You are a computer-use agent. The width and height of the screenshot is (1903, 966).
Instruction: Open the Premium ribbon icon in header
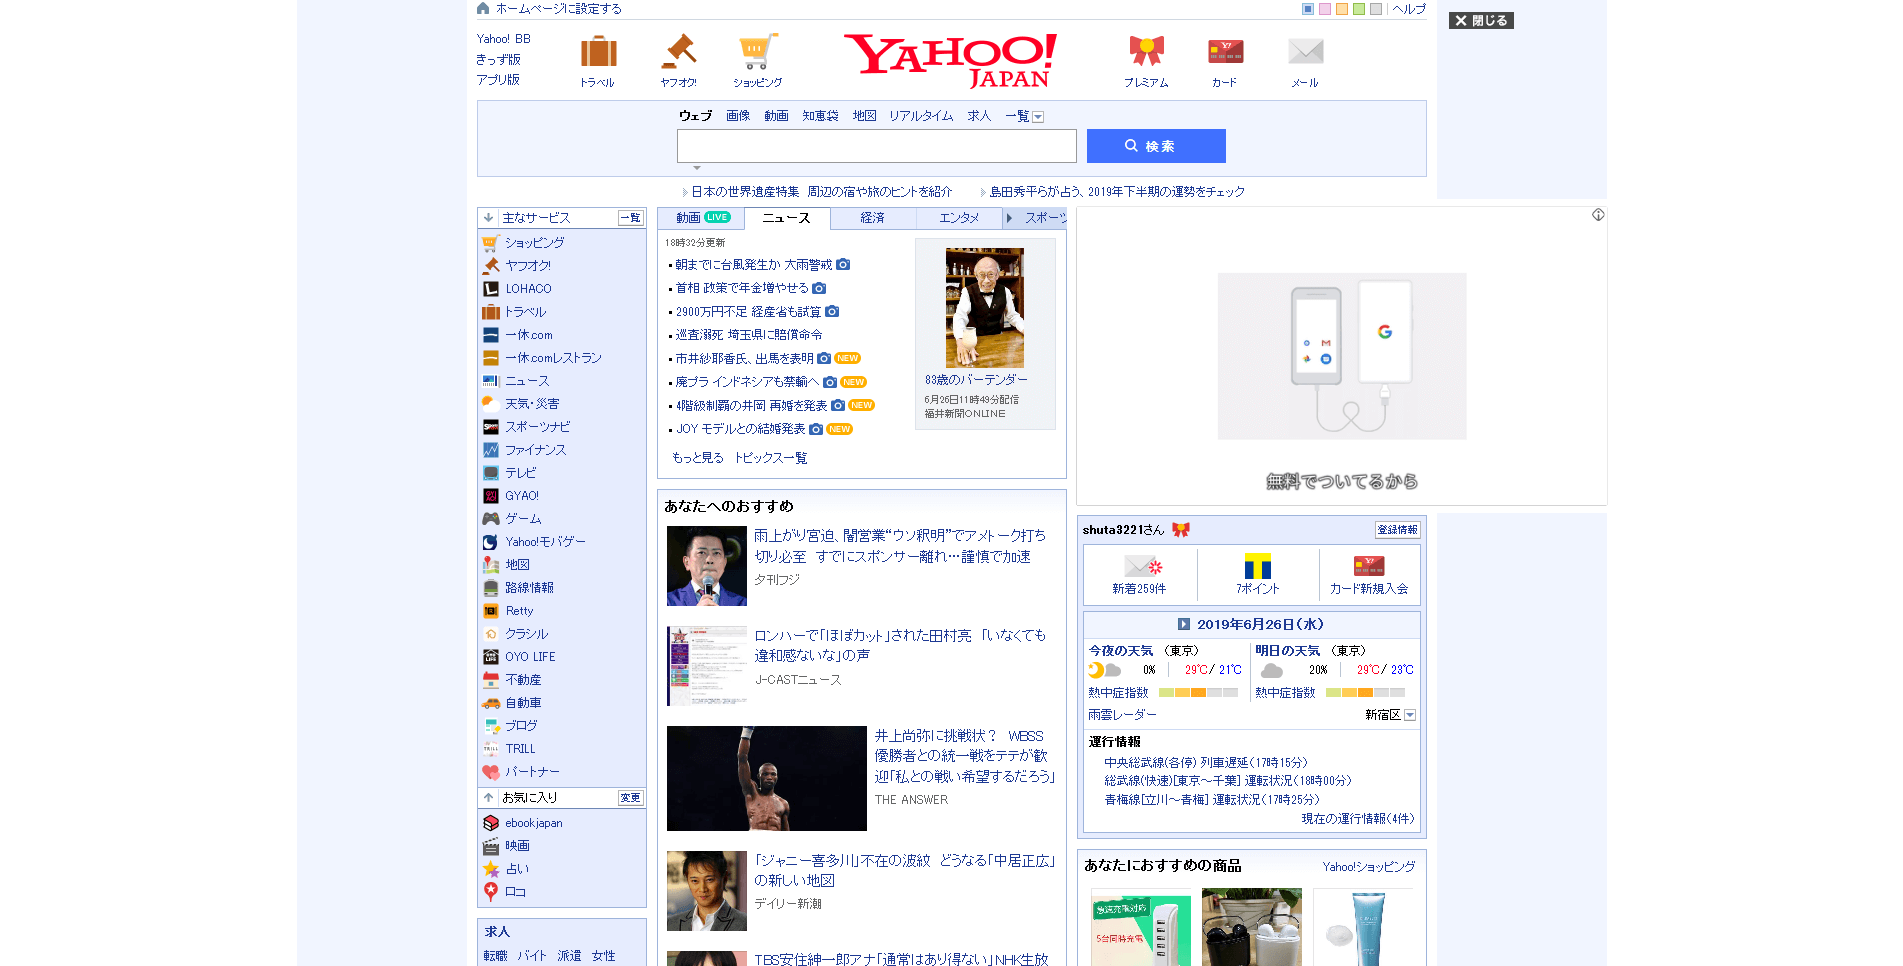tap(1146, 52)
